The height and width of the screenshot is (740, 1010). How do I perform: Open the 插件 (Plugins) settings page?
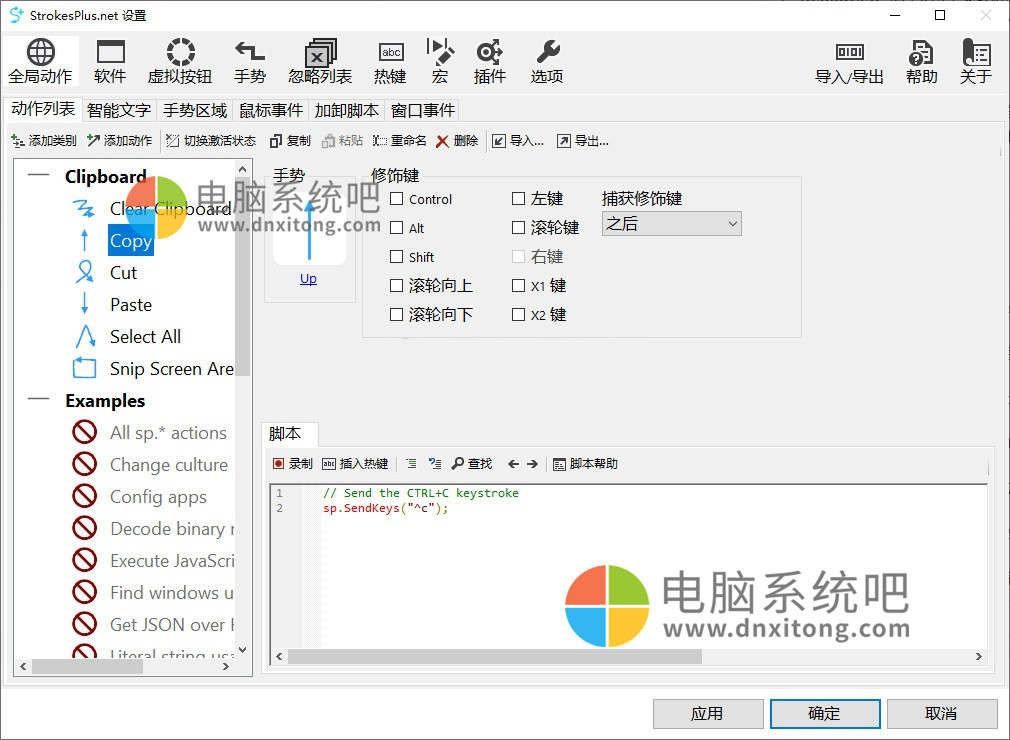pos(490,60)
